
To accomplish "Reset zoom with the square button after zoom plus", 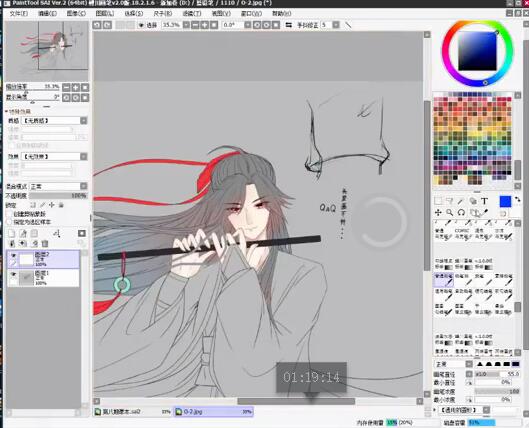I will 214,25.
